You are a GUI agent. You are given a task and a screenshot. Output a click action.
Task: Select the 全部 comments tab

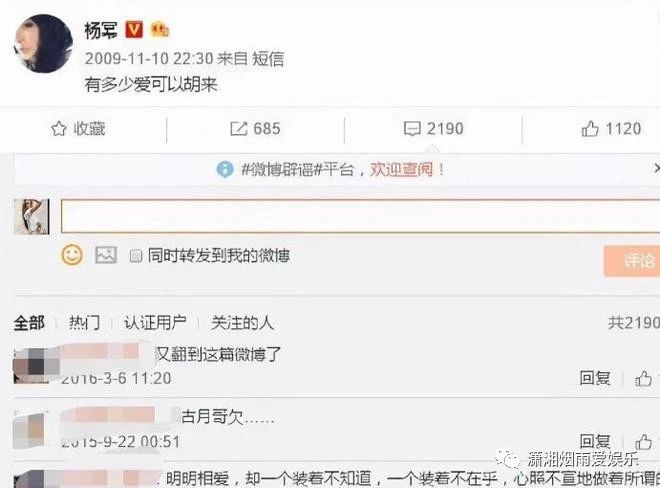pyautogui.click(x=29, y=323)
